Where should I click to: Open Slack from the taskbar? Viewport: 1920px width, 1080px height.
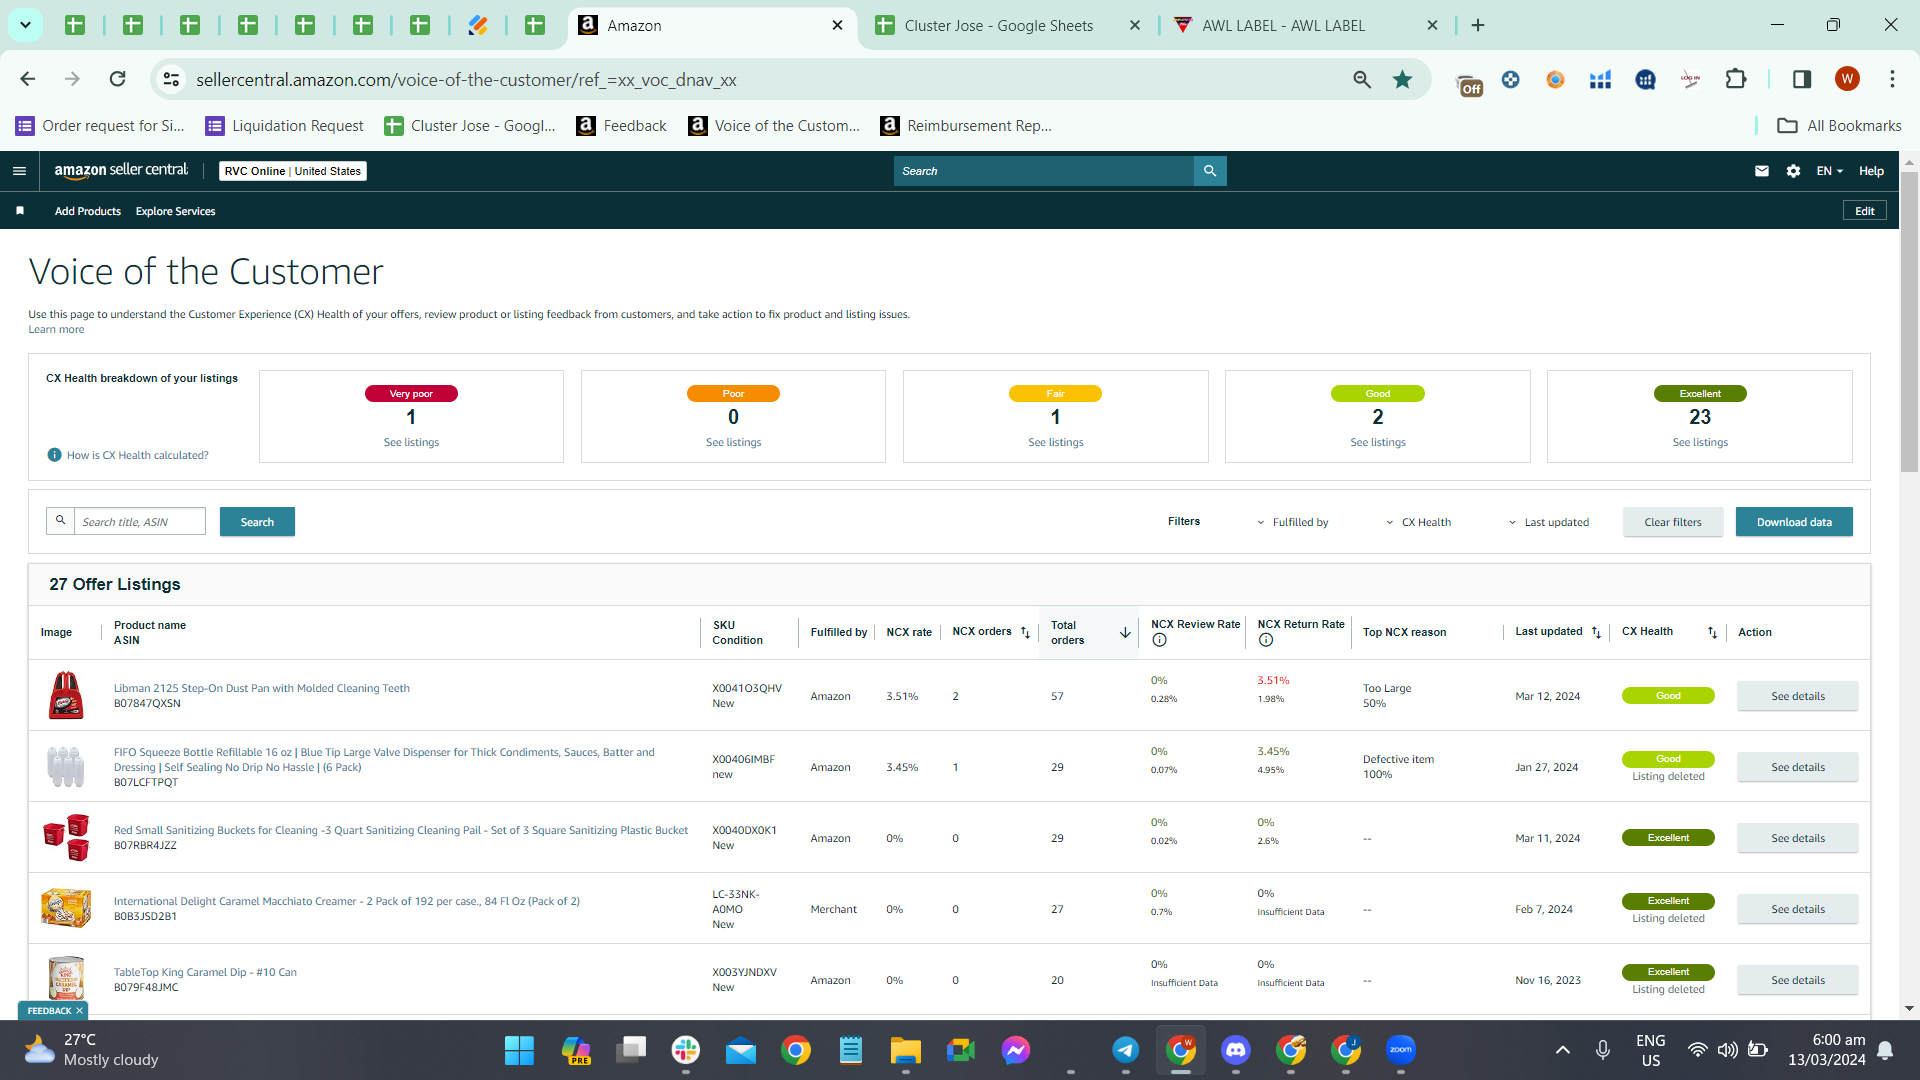pos(686,1050)
